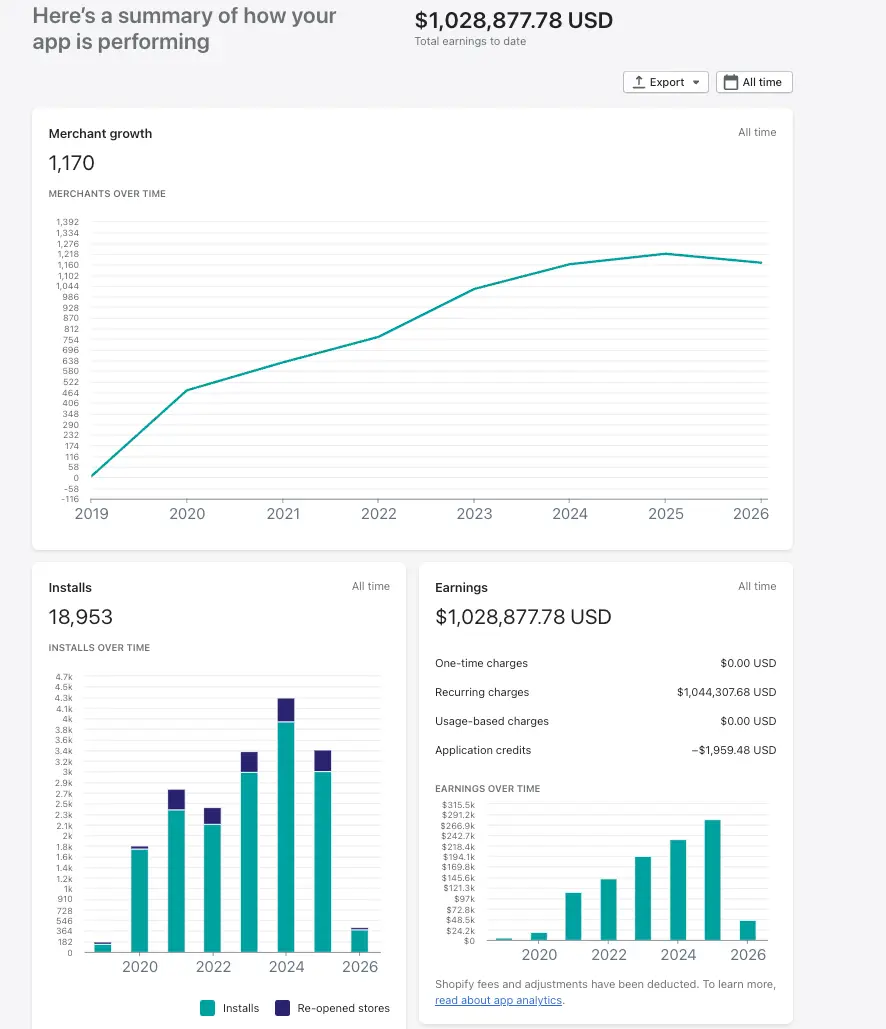Click the calendar icon beside All time

(731, 82)
